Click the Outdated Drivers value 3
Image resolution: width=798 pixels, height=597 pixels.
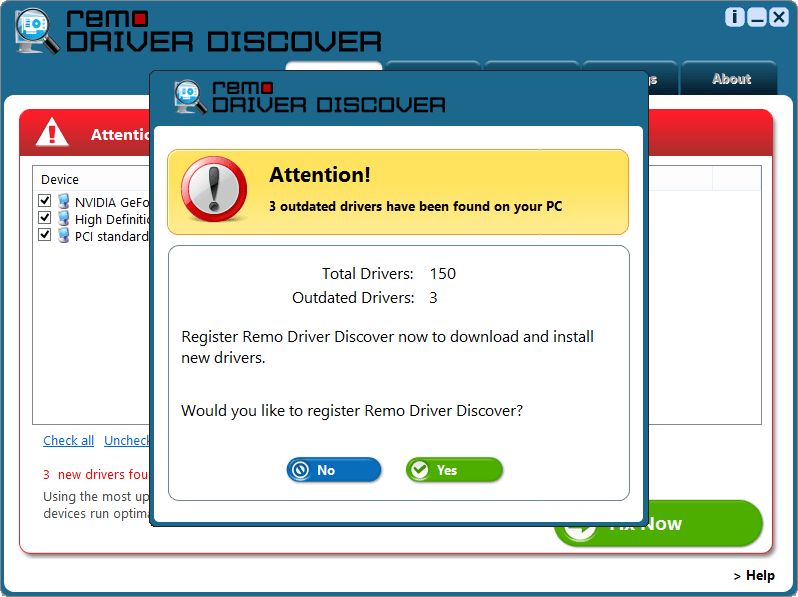(x=433, y=298)
